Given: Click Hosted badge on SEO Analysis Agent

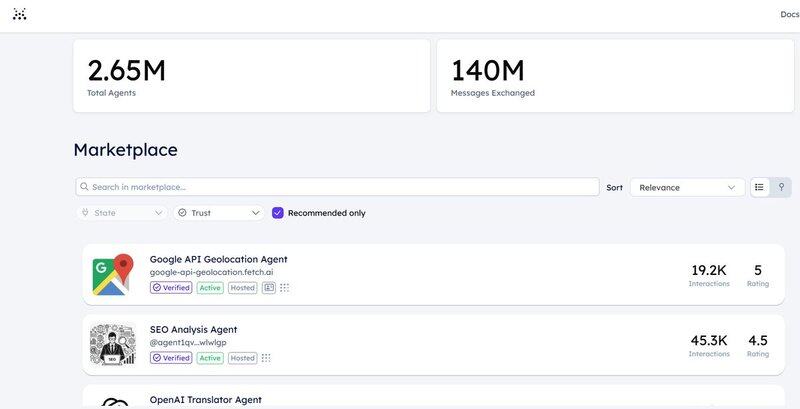Looking at the screenshot, I should (242, 358).
